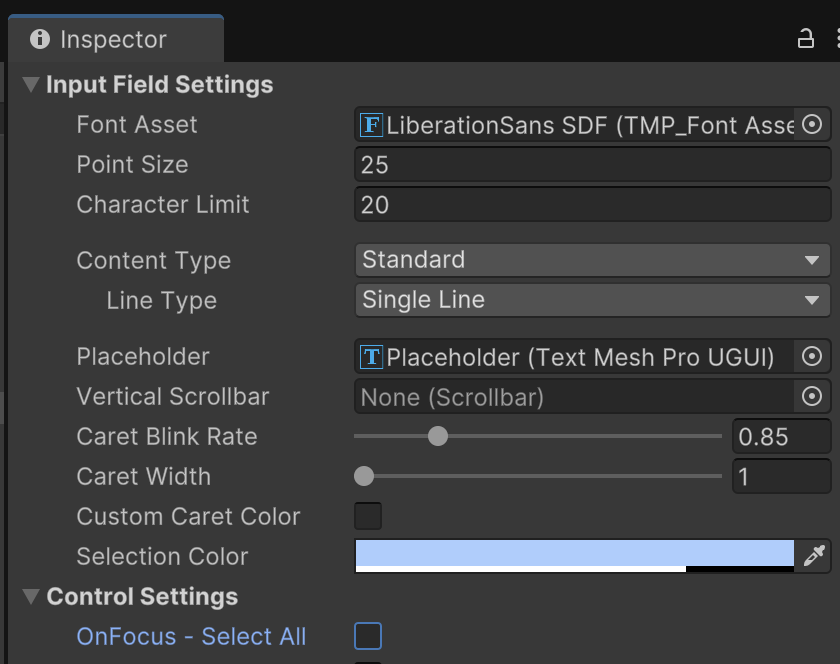Click the Selection Color eyedropper icon
840x664 pixels.
[812, 556]
